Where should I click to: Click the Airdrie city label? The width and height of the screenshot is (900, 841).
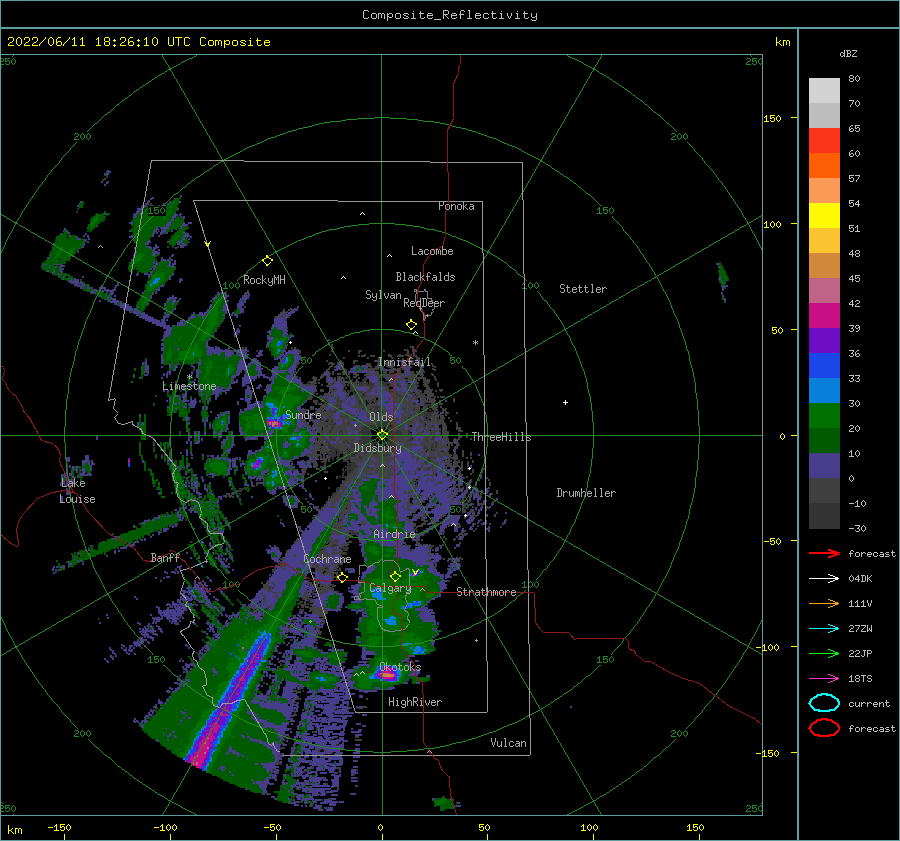394,534
